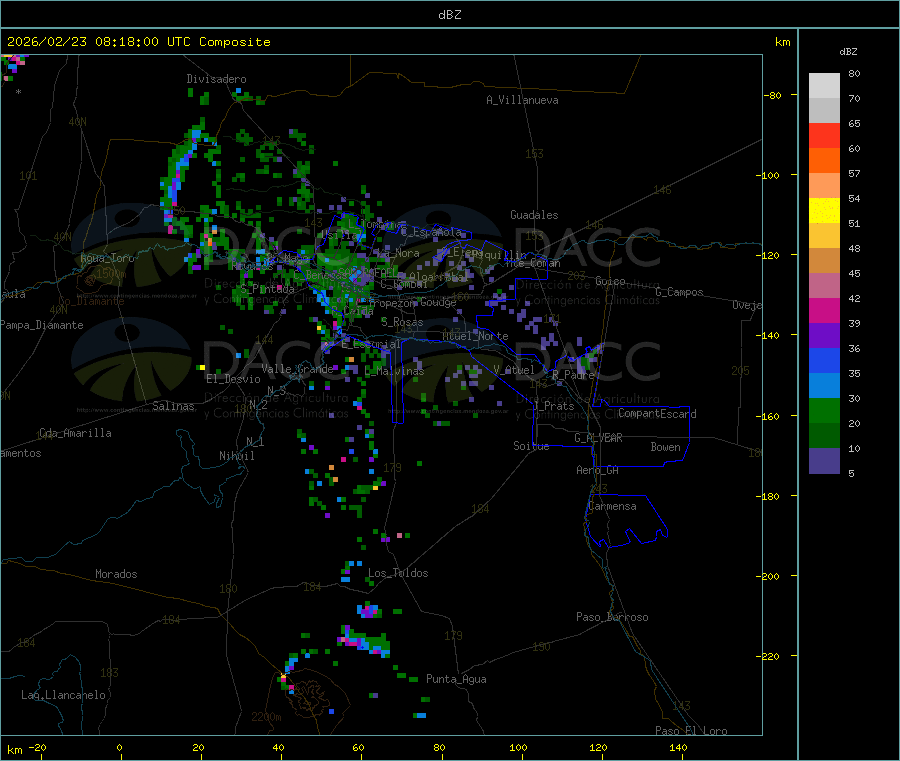This screenshot has height=761, width=900.
Task: Click the Paso_El_Loro label
Action: point(692,731)
